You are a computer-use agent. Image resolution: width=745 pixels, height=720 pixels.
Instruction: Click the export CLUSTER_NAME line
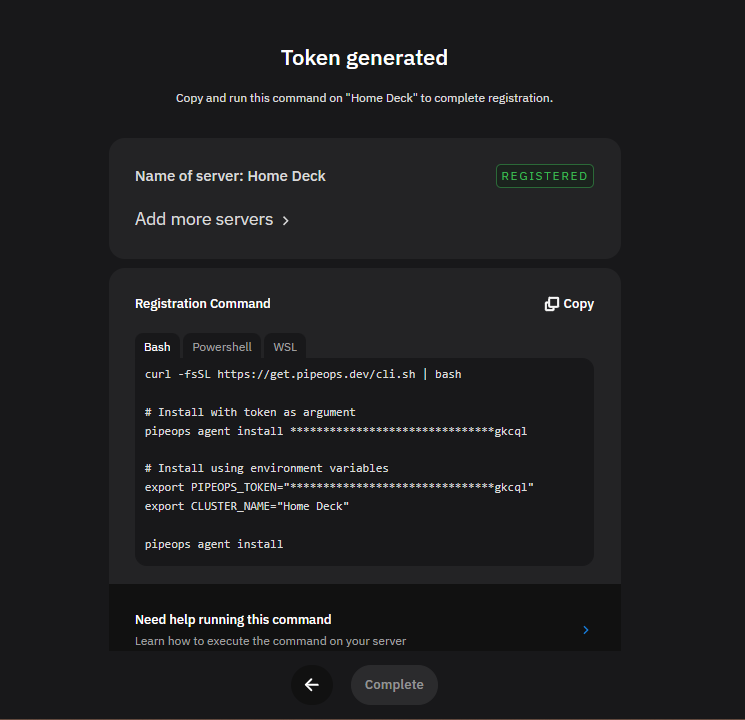[247, 506]
